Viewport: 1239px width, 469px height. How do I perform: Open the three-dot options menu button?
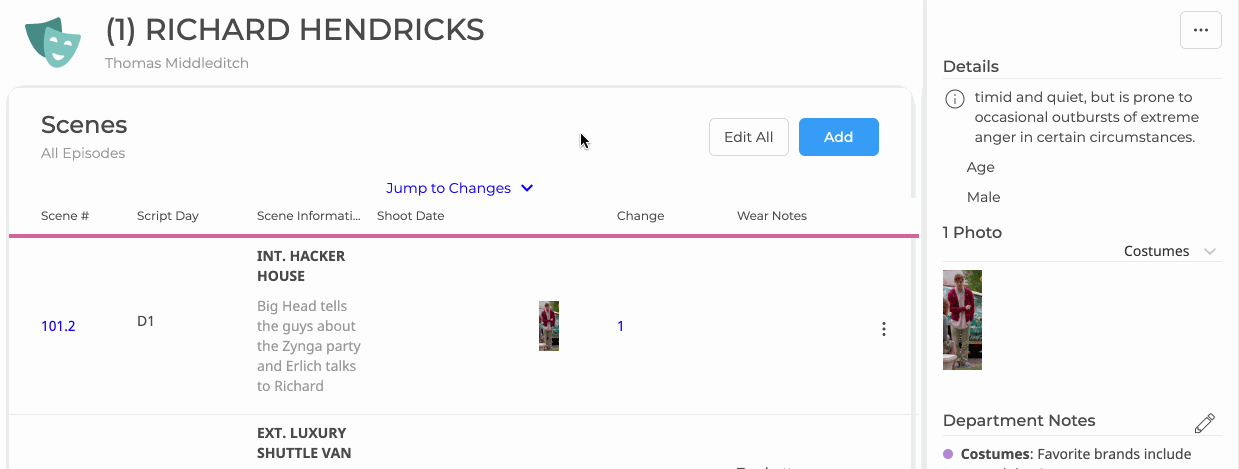1201,30
